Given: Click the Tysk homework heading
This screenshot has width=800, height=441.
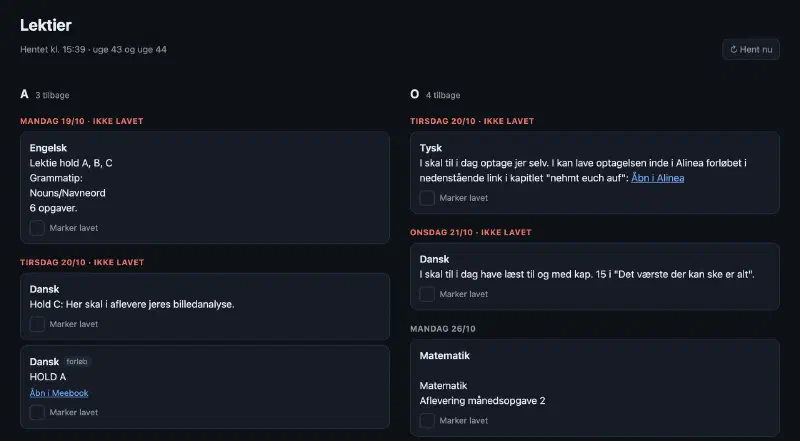Looking at the screenshot, I should coord(431,148).
